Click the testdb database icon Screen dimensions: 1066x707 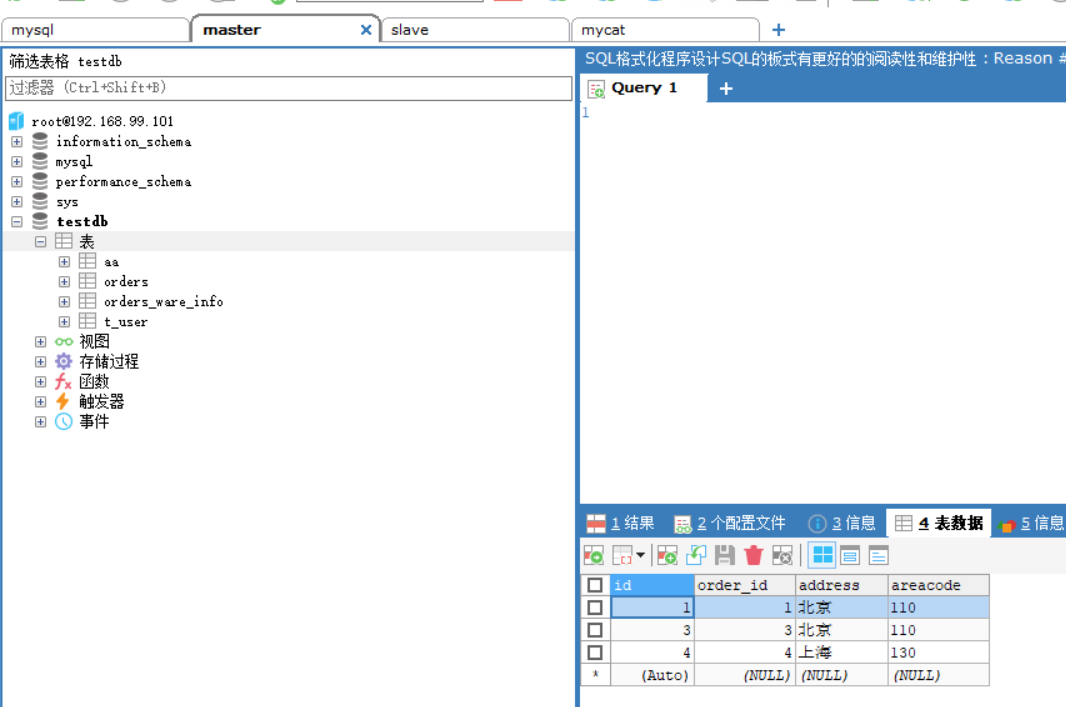click(x=40, y=222)
